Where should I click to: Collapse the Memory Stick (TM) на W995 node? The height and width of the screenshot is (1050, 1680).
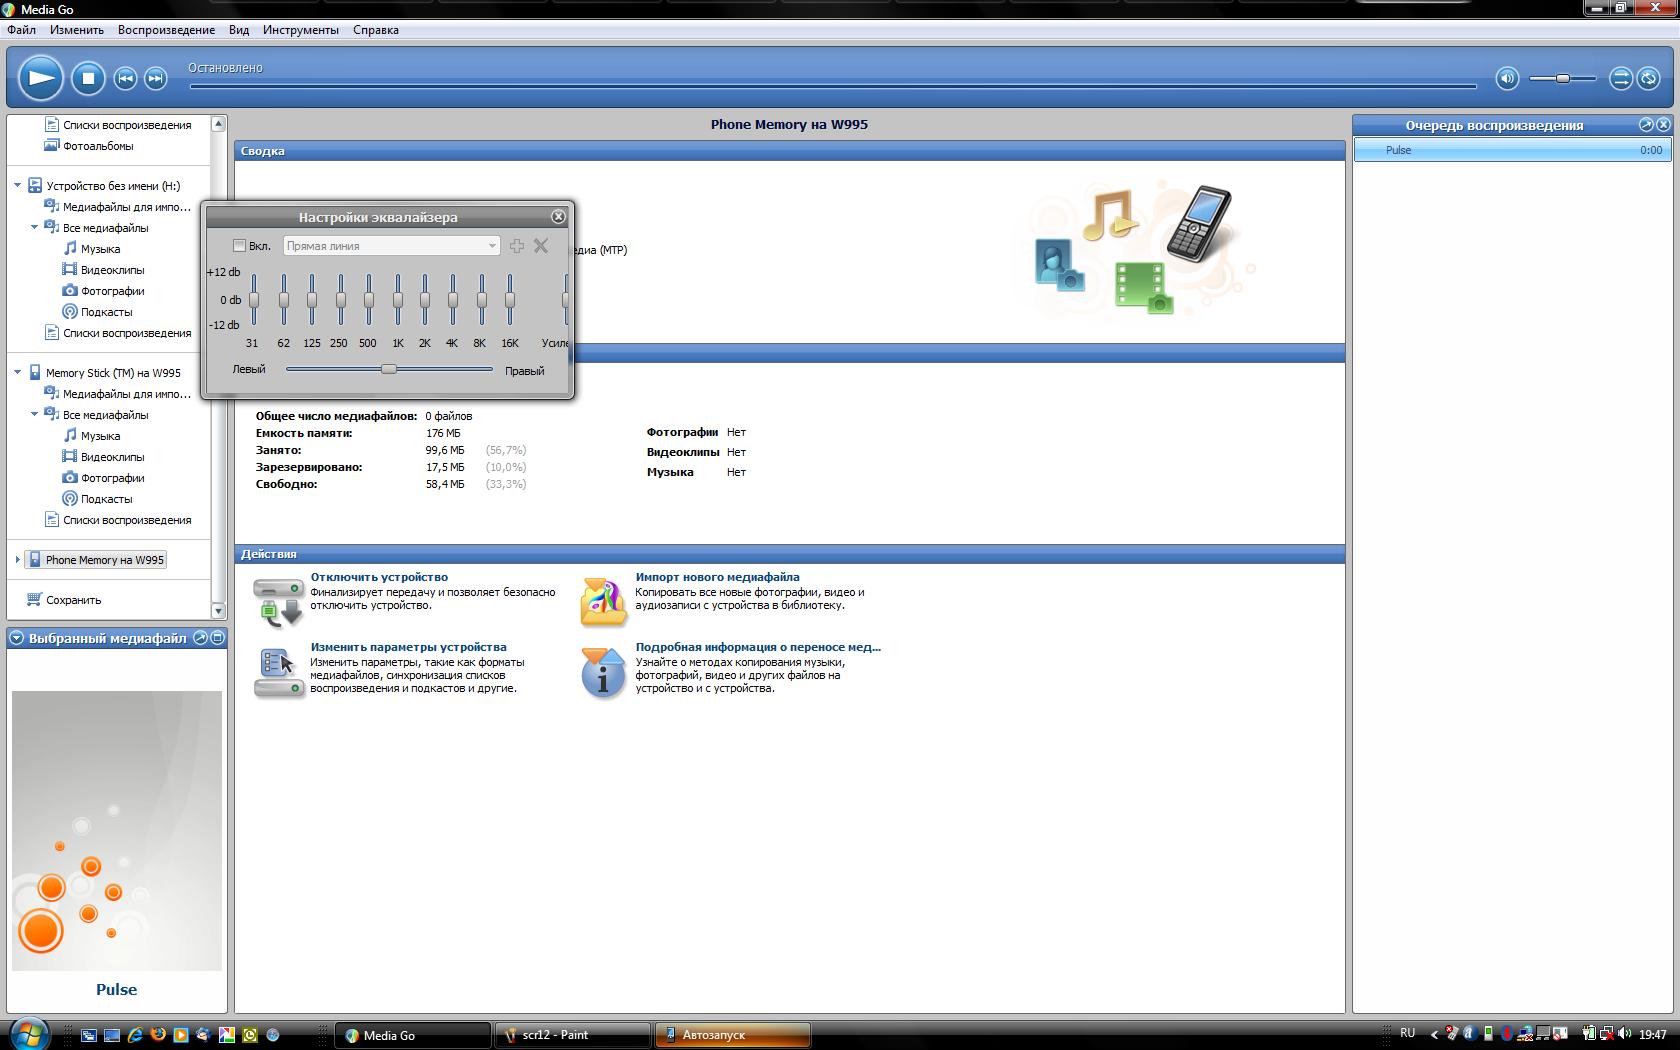pos(18,372)
